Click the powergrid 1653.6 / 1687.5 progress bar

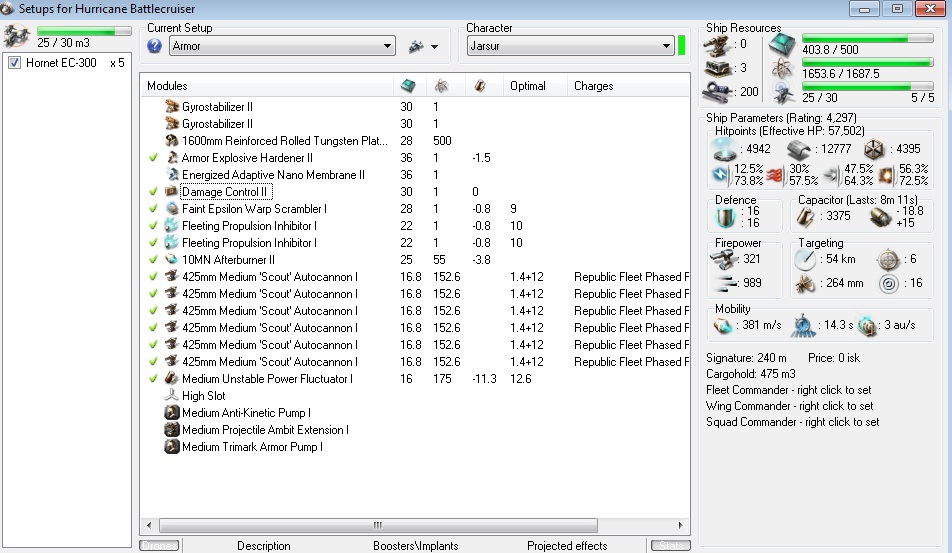click(868, 62)
